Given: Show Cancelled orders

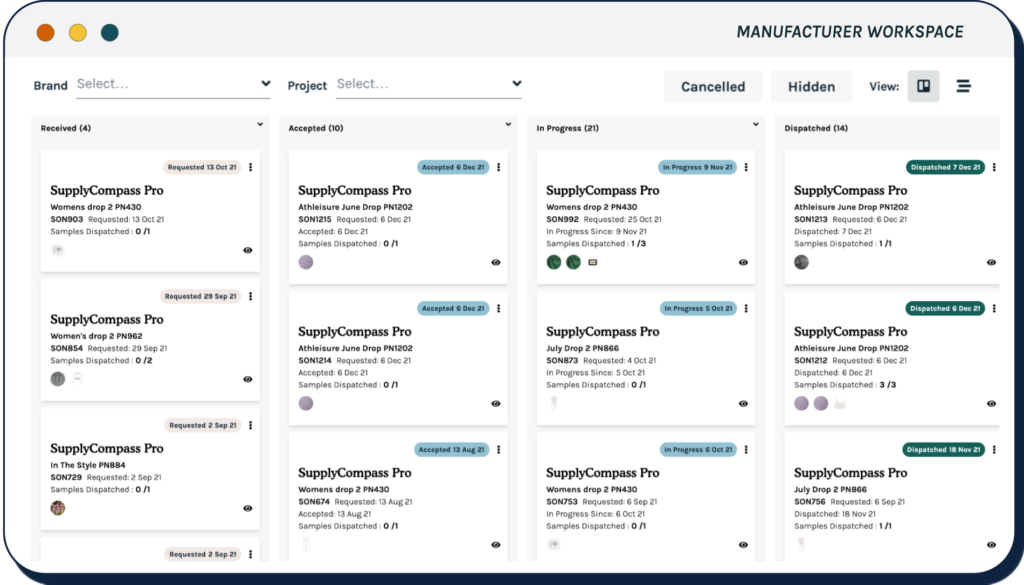Looking at the screenshot, I should click(x=713, y=86).
